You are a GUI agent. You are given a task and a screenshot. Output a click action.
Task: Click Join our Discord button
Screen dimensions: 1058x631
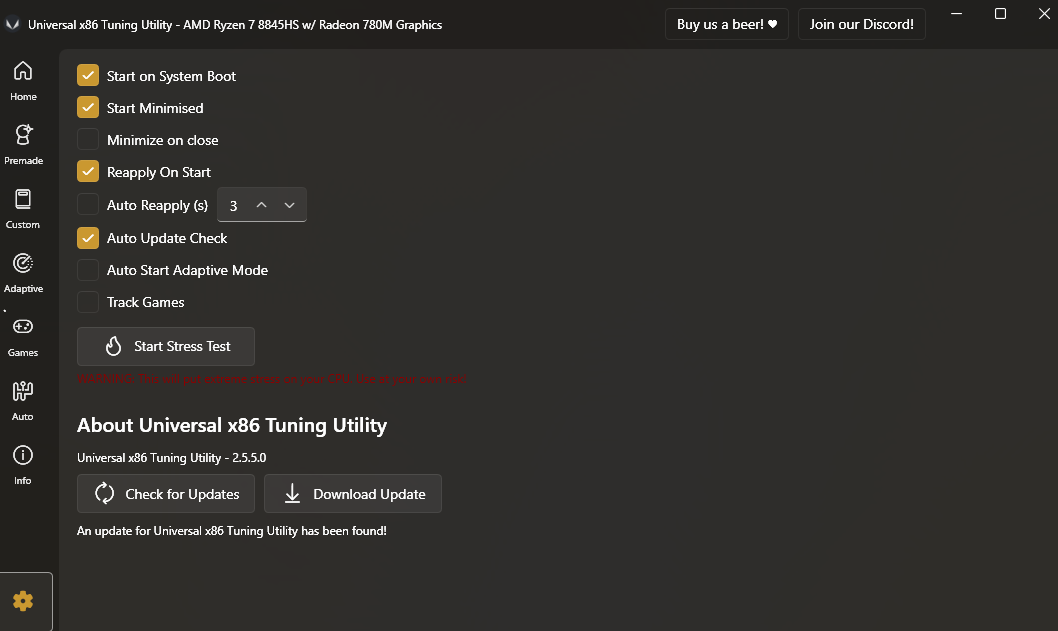coord(862,24)
